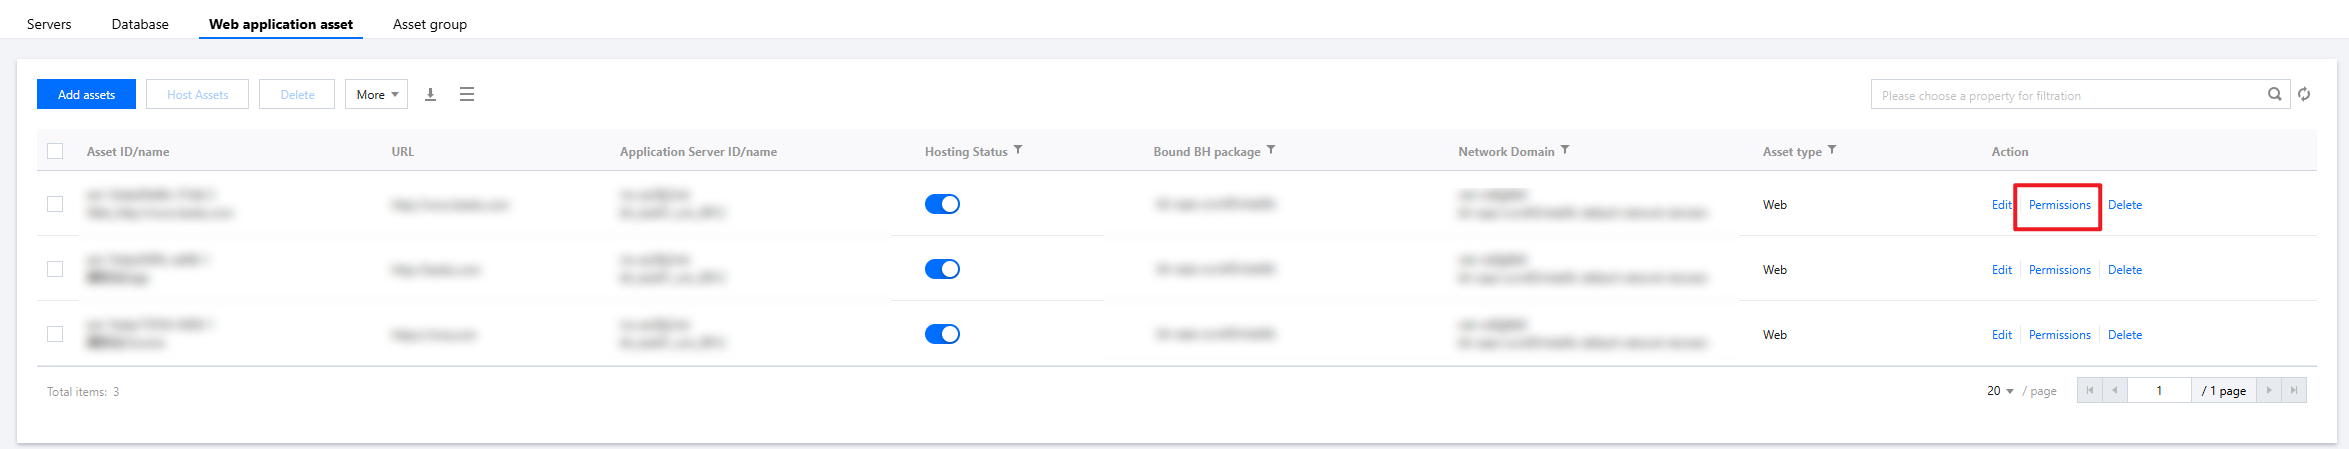Image resolution: width=2349 pixels, height=449 pixels.
Task: Open the column settings list icon
Action: tap(466, 94)
